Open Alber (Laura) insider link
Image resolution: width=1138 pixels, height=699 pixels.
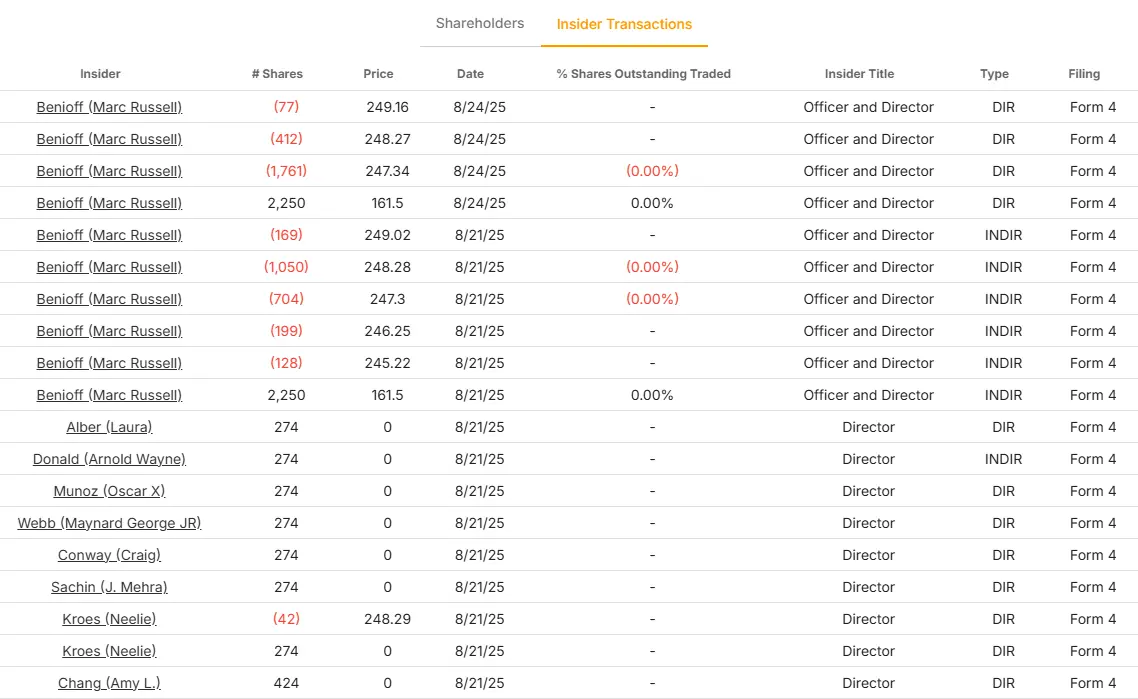pos(109,427)
